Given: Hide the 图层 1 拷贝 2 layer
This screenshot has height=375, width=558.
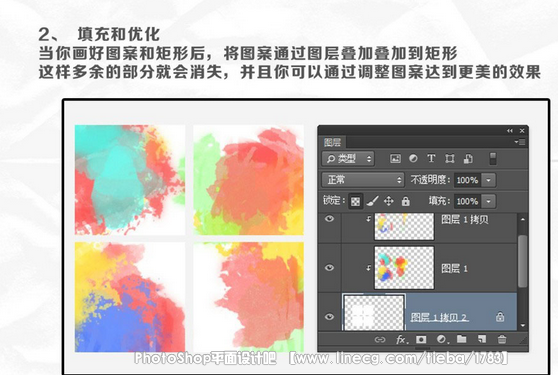Looking at the screenshot, I should tap(330, 316).
